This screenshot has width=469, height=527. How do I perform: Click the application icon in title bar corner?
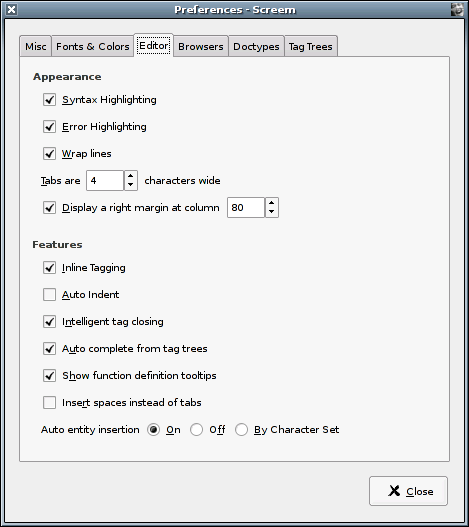coord(457,9)
